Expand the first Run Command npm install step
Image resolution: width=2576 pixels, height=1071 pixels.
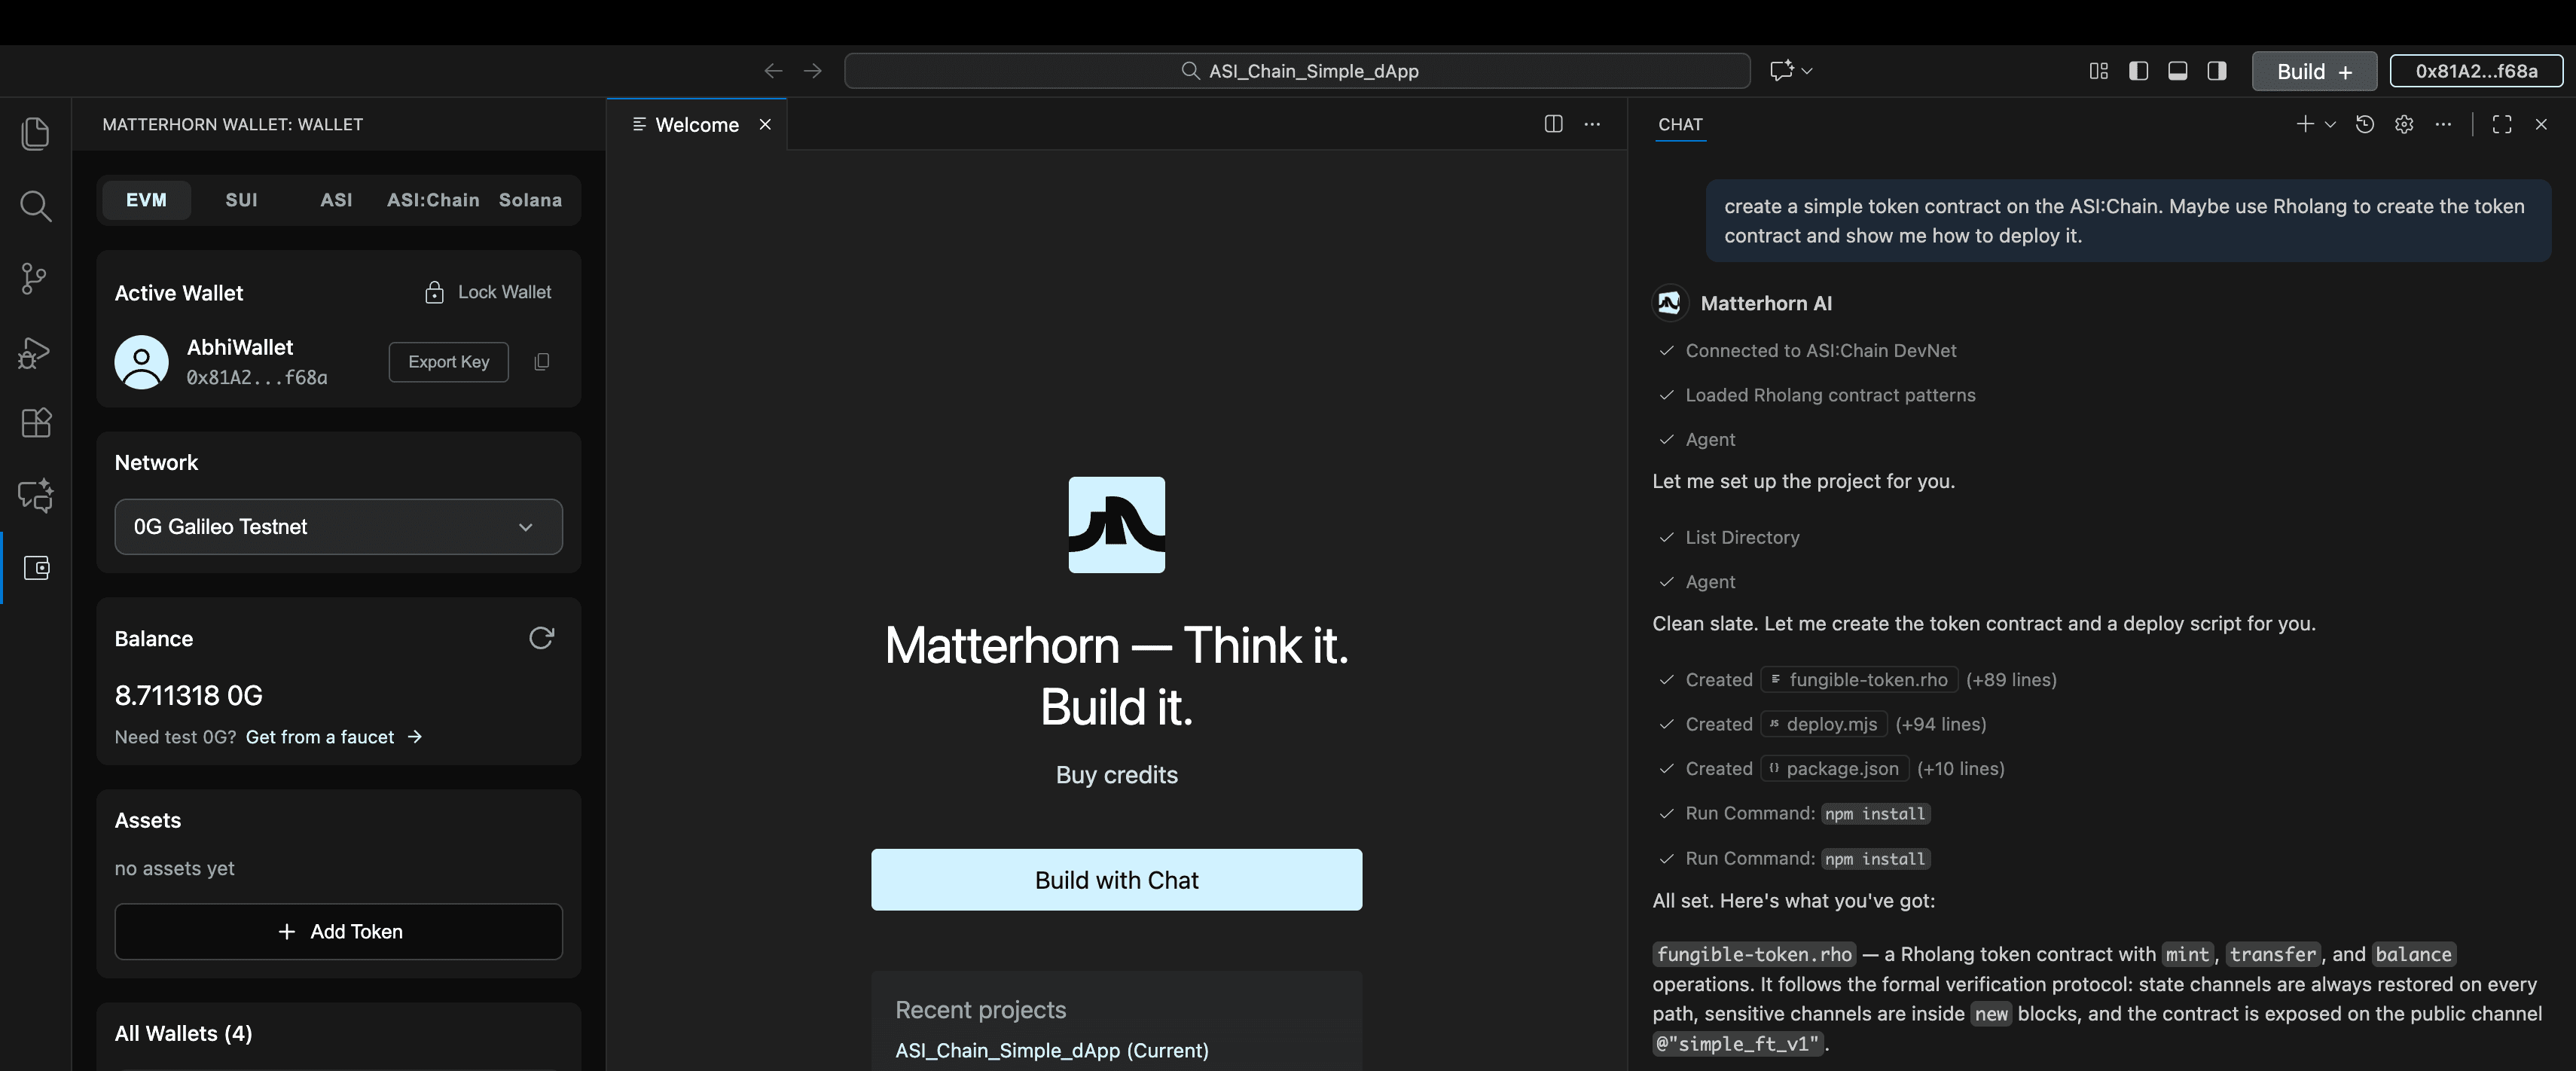(x=1793, y=814)
